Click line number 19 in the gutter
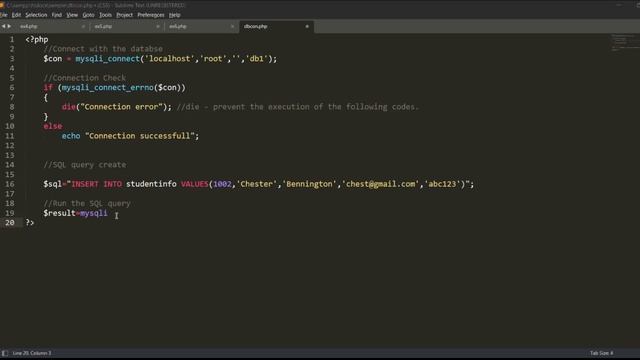Screen dimensions: 640x360 coord(10,213)
